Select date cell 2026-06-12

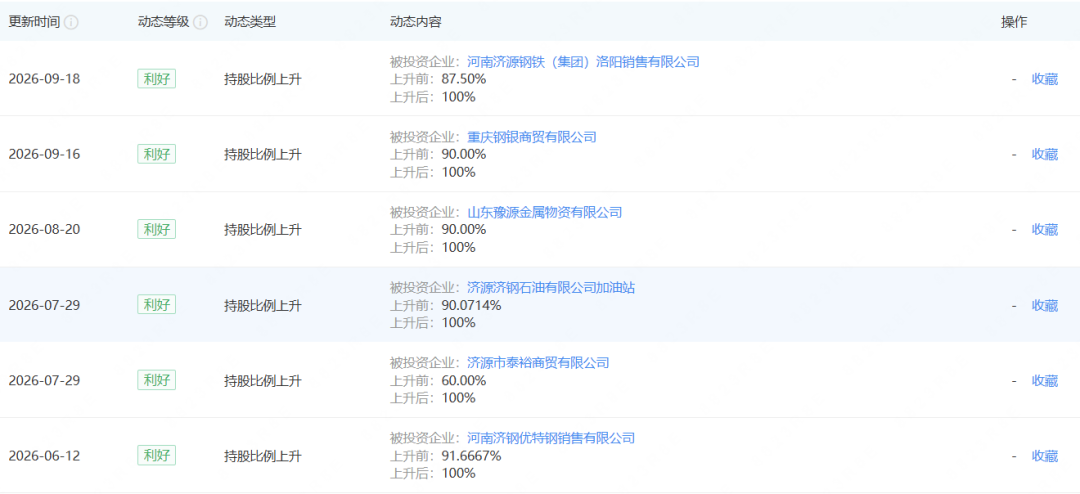(44, 455)
